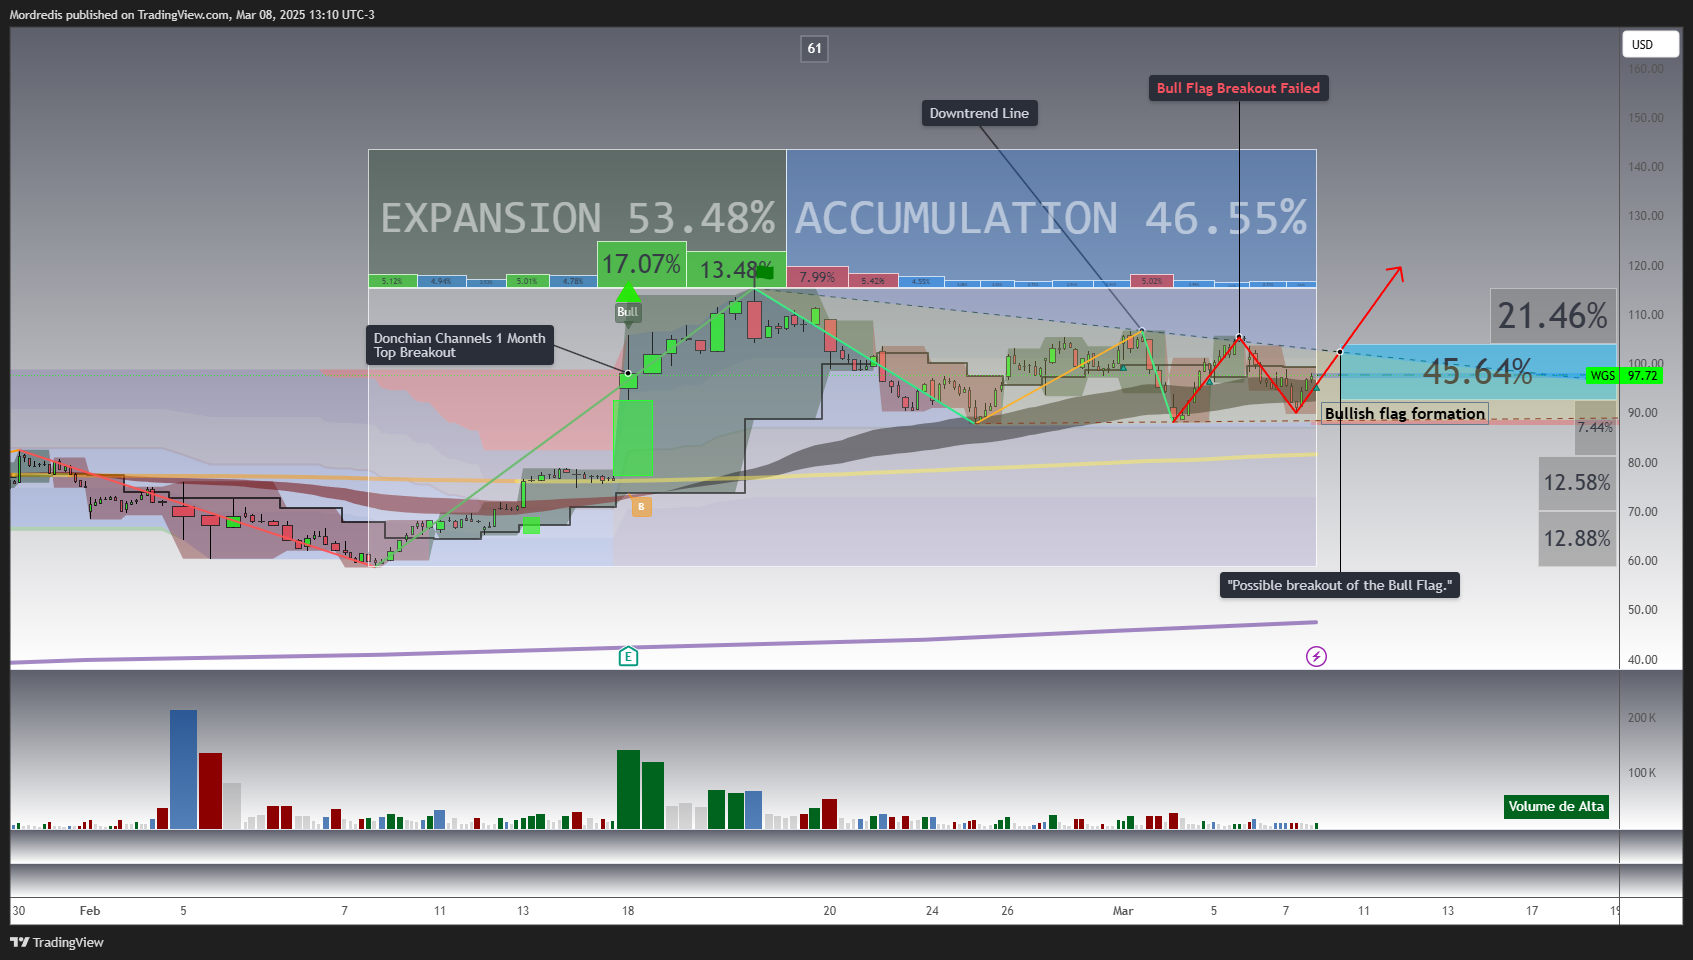Click the 45.64% projection label

pyautogui.click(x=1477, y=372)
